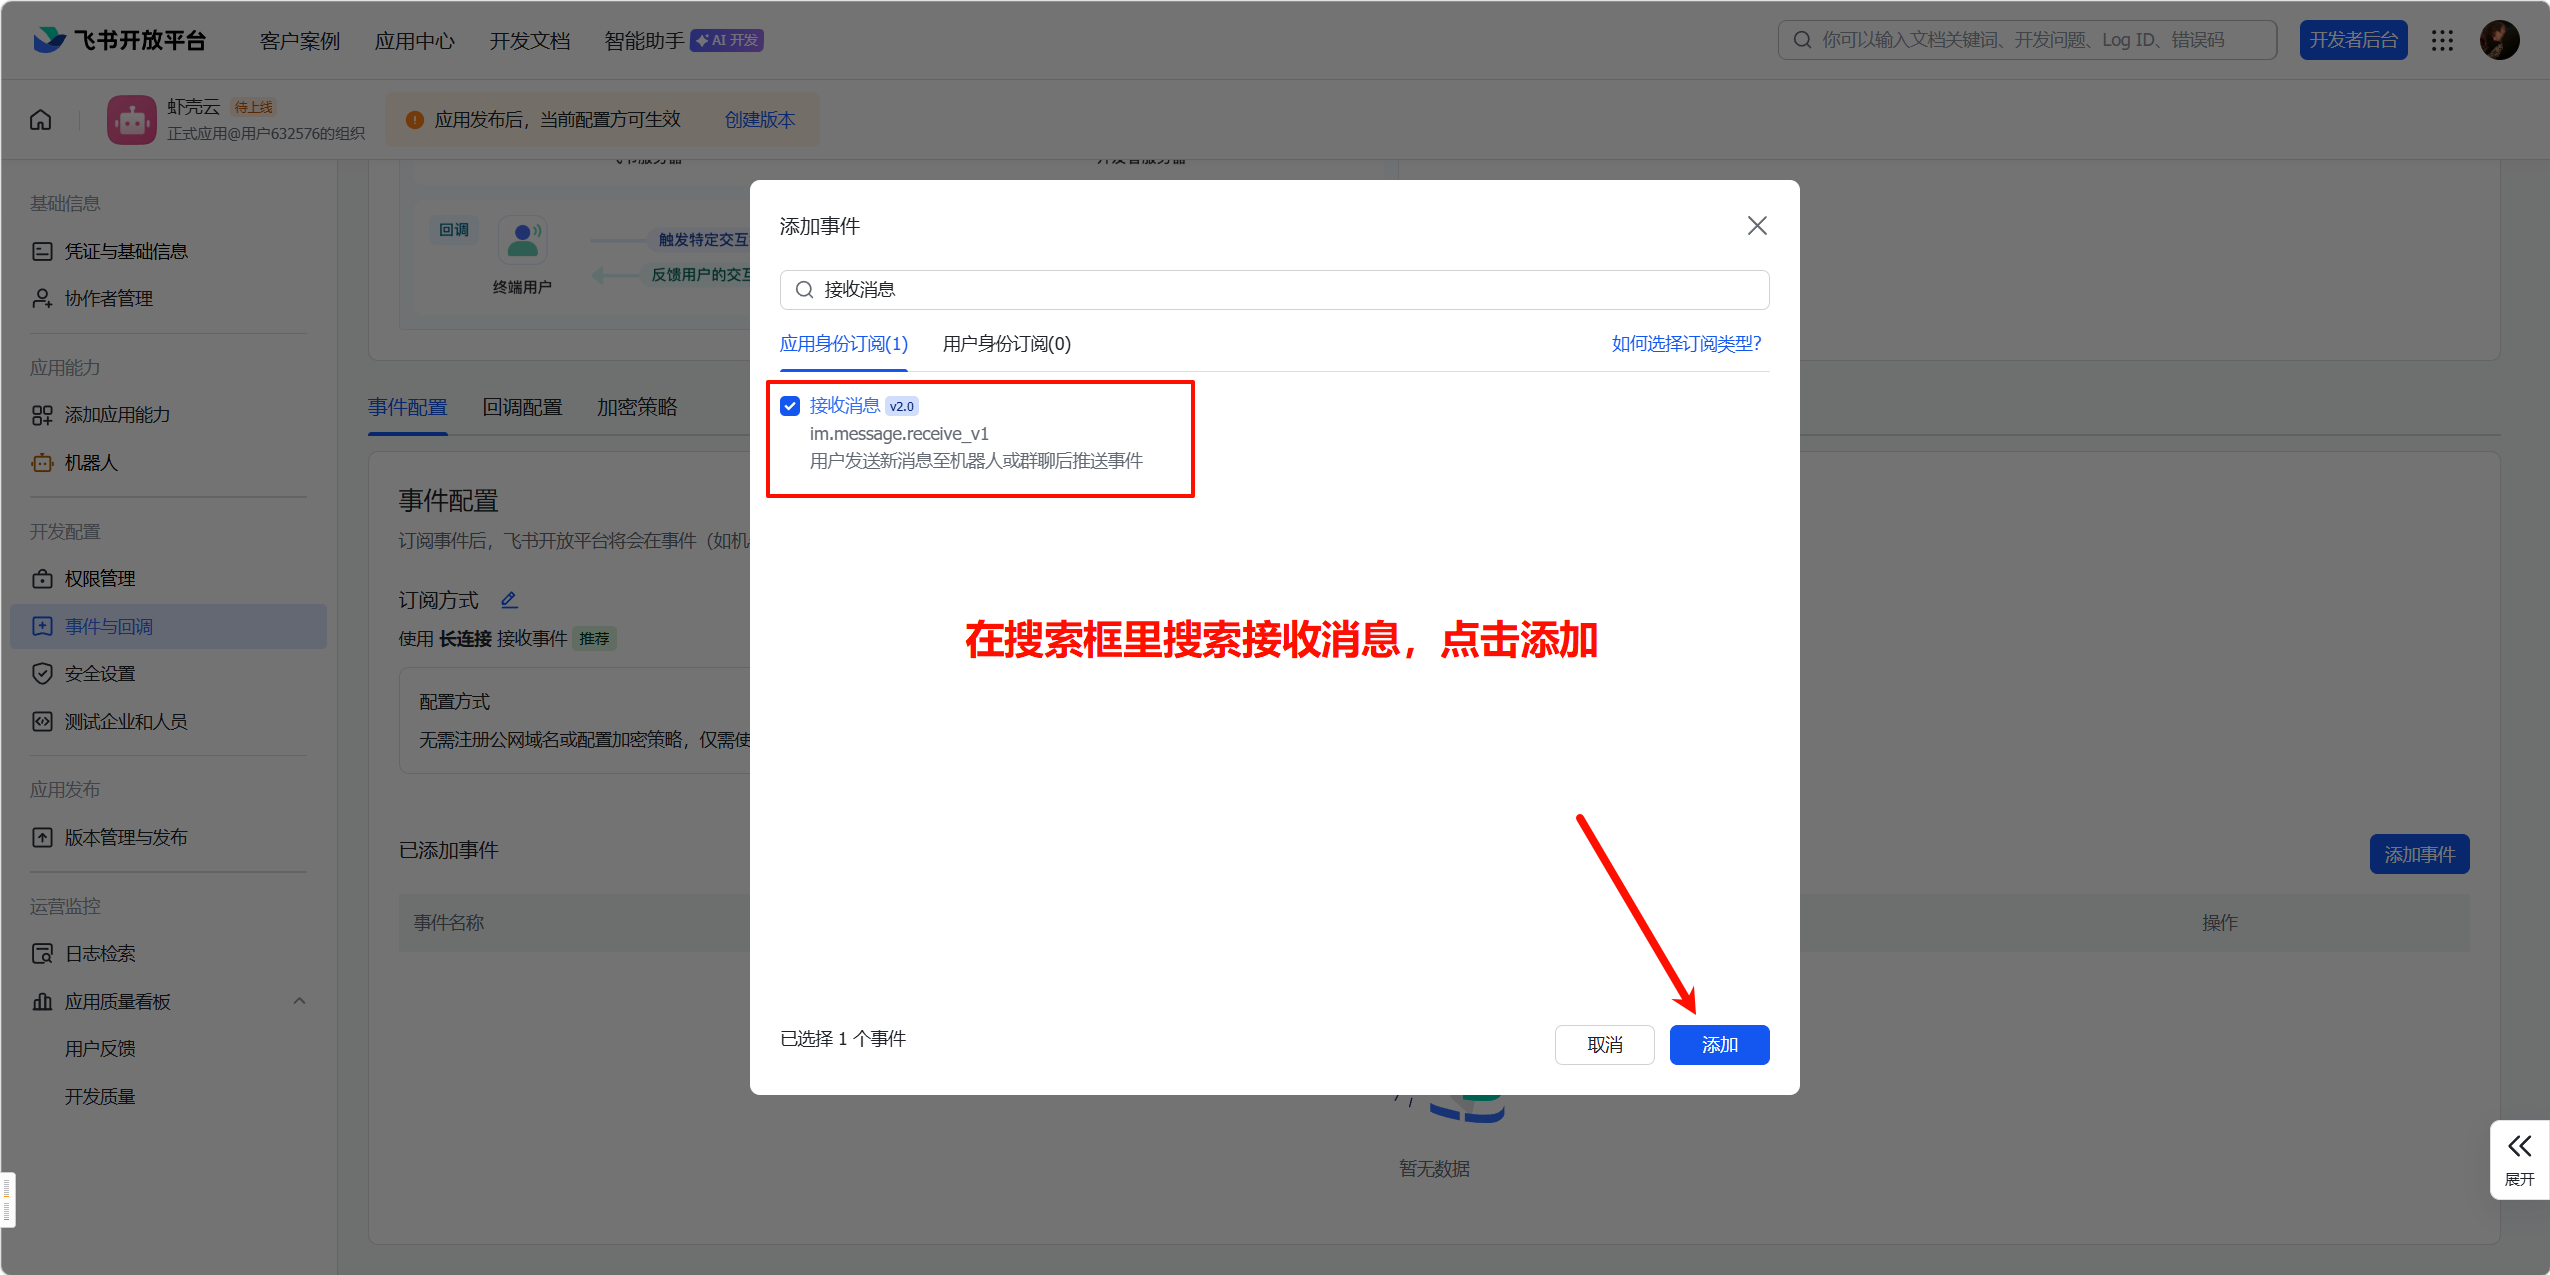
Task: Open 凭证与基础信息 via its sidebar icon
Action: tap(42, 250)
